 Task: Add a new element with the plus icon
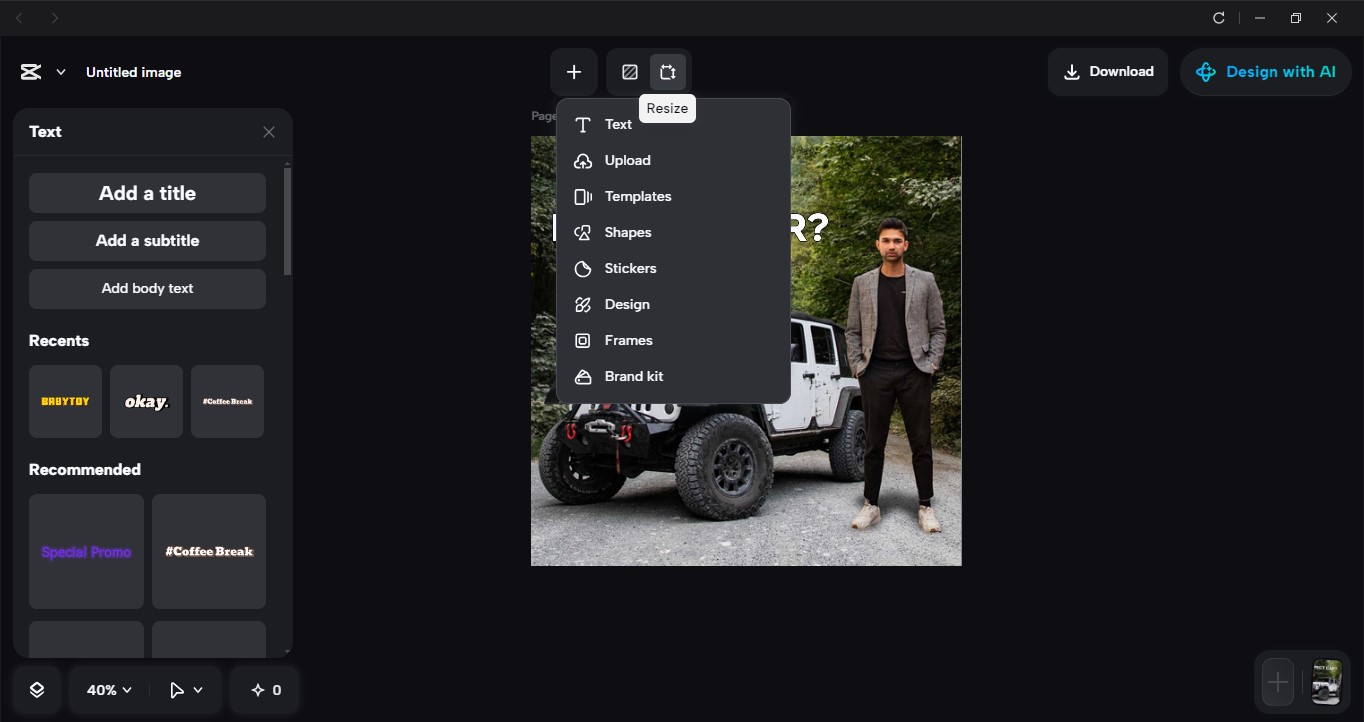pos(574,71)
